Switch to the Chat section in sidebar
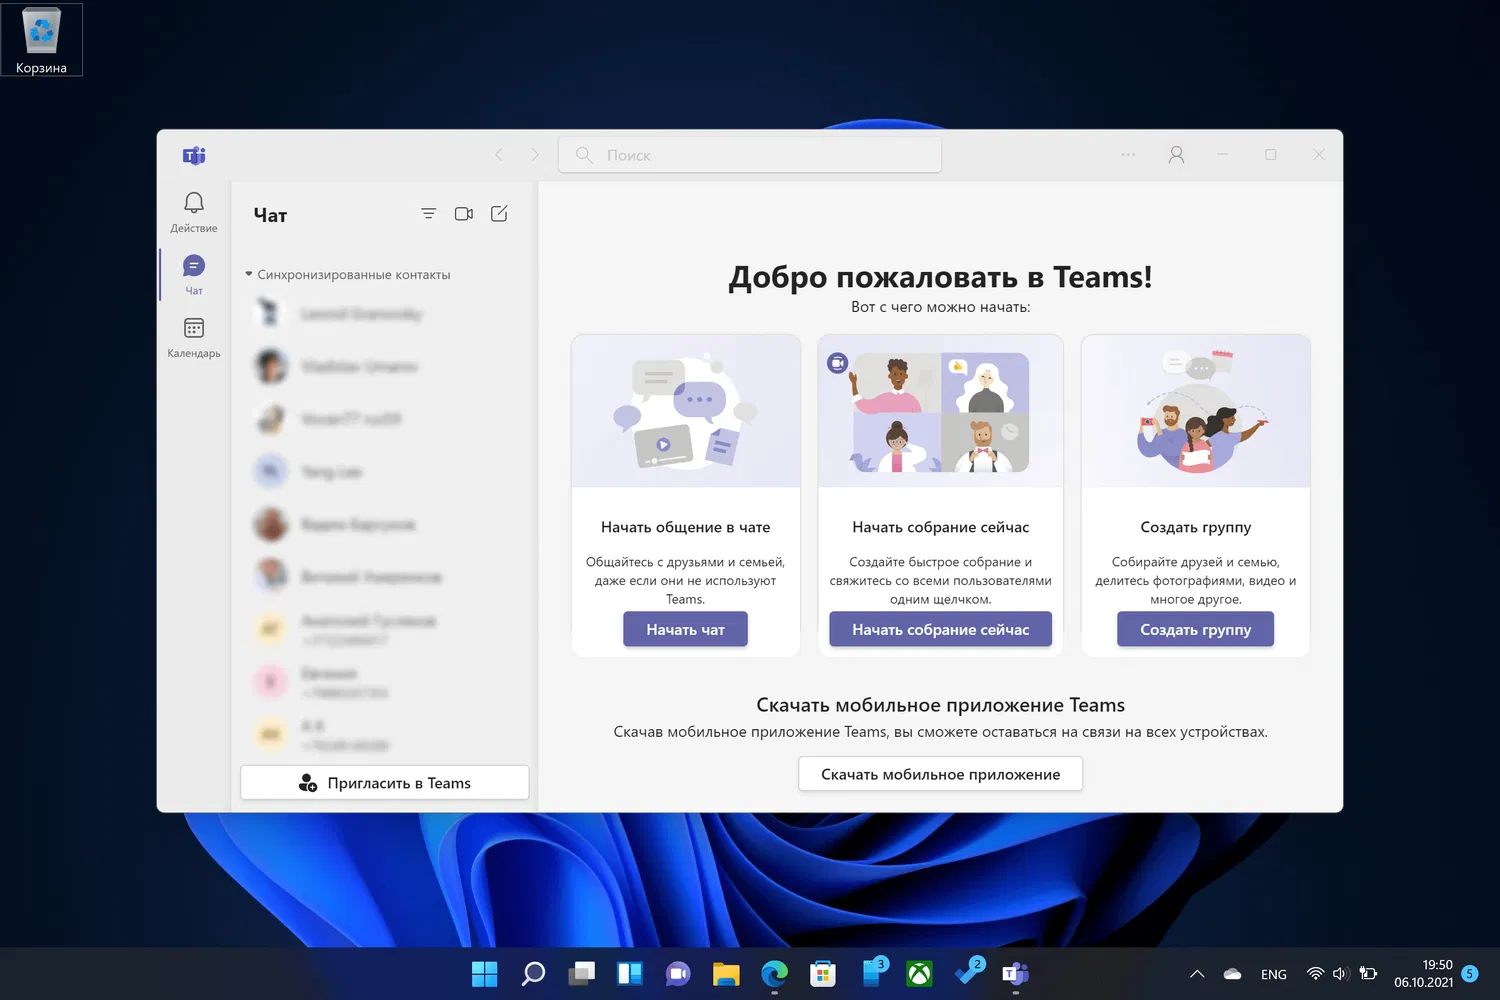The image size is (1500, 1000). click(194, 274)
